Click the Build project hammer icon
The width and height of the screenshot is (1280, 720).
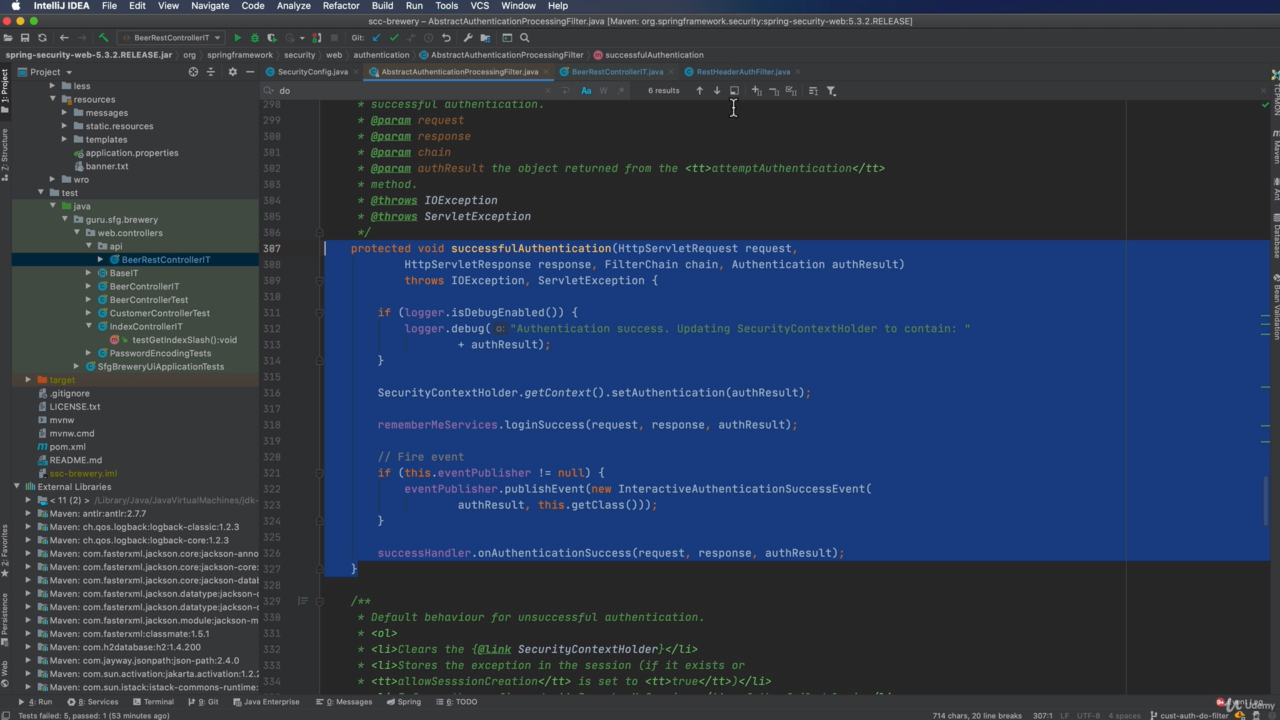pyautogui.click(x=103, y=38)
